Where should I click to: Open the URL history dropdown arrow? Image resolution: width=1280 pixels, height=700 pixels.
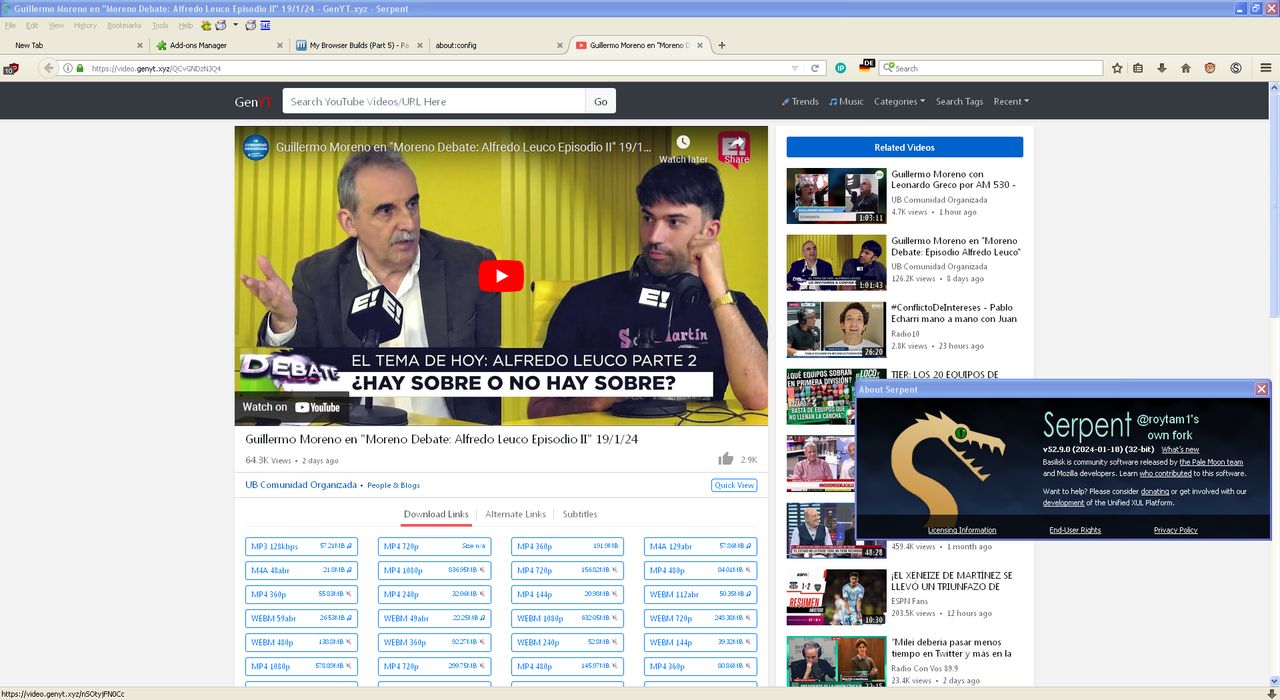click(x=795, y=68)
